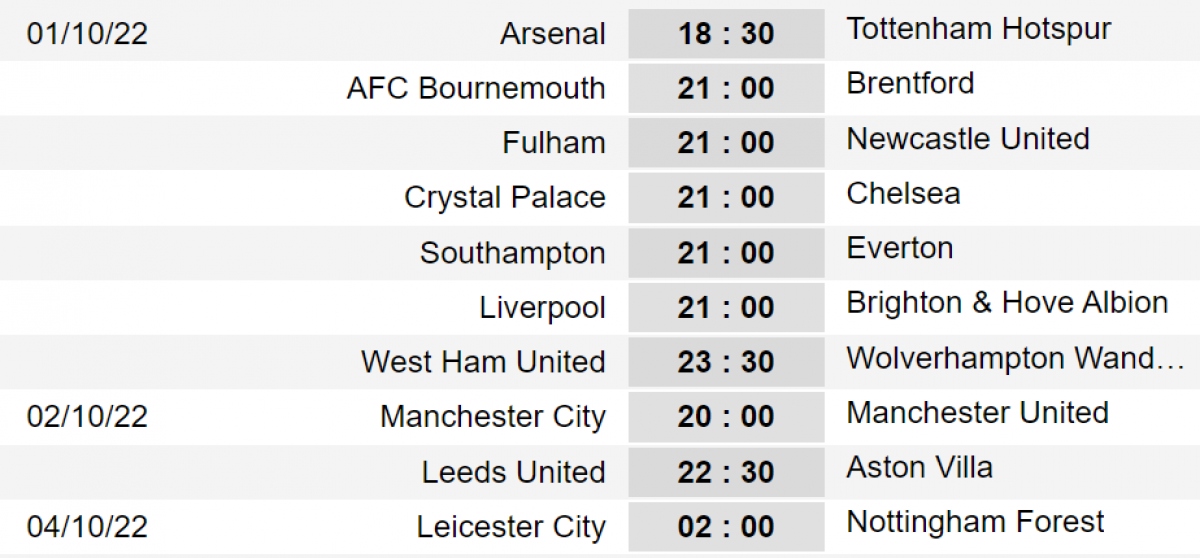Open the Brentford team link
1200x558 pixels.
910,83
